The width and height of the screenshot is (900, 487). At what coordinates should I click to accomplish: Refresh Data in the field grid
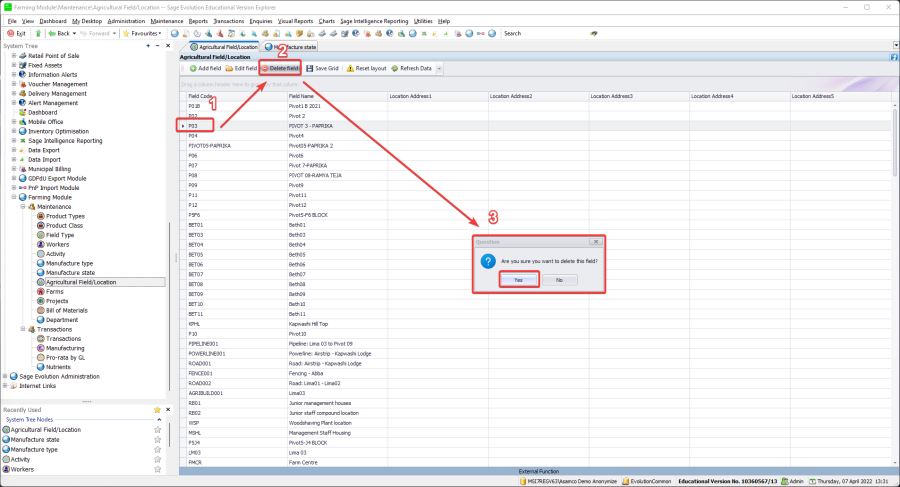pos(411,68)
